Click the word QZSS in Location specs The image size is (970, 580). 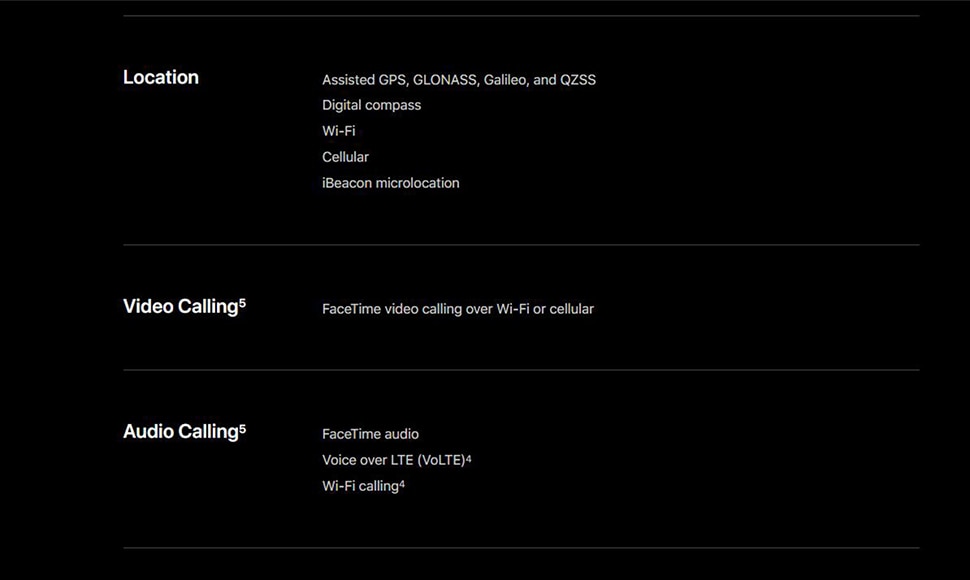click(578, 80)
